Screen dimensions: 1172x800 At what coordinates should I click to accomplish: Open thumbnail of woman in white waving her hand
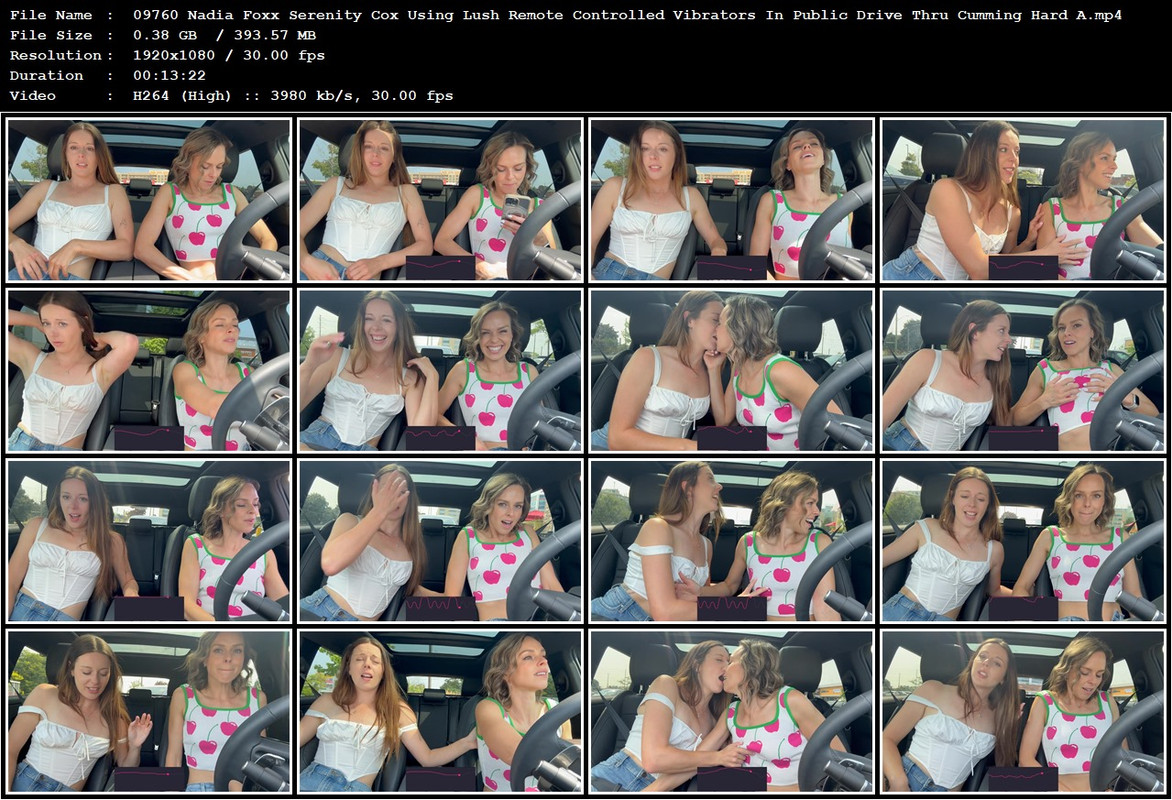(149, 711)
